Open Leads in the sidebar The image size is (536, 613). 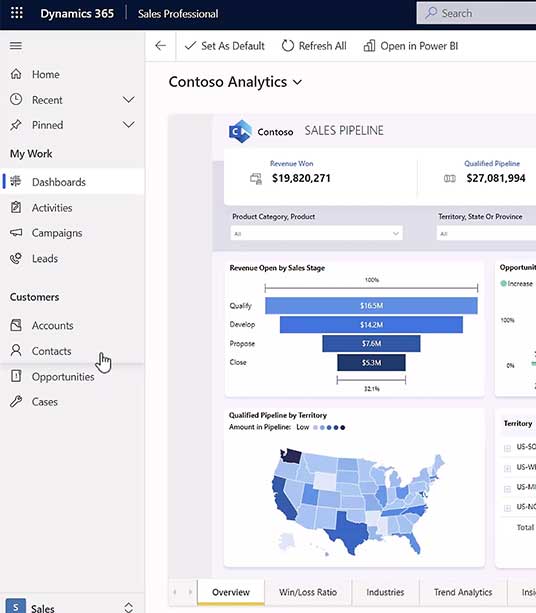pyautogui.click(x=72, y=258)
